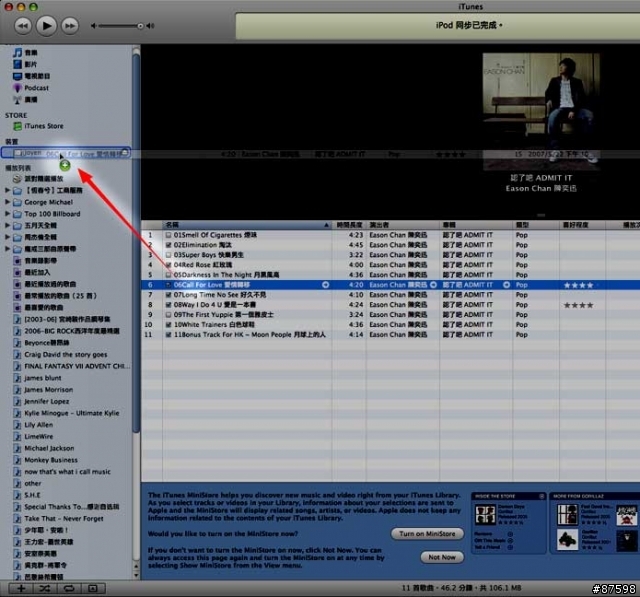Screen dimensions: 640x597
Task: Expand the 五月天全輯 folder
Action: pos(7,225)
